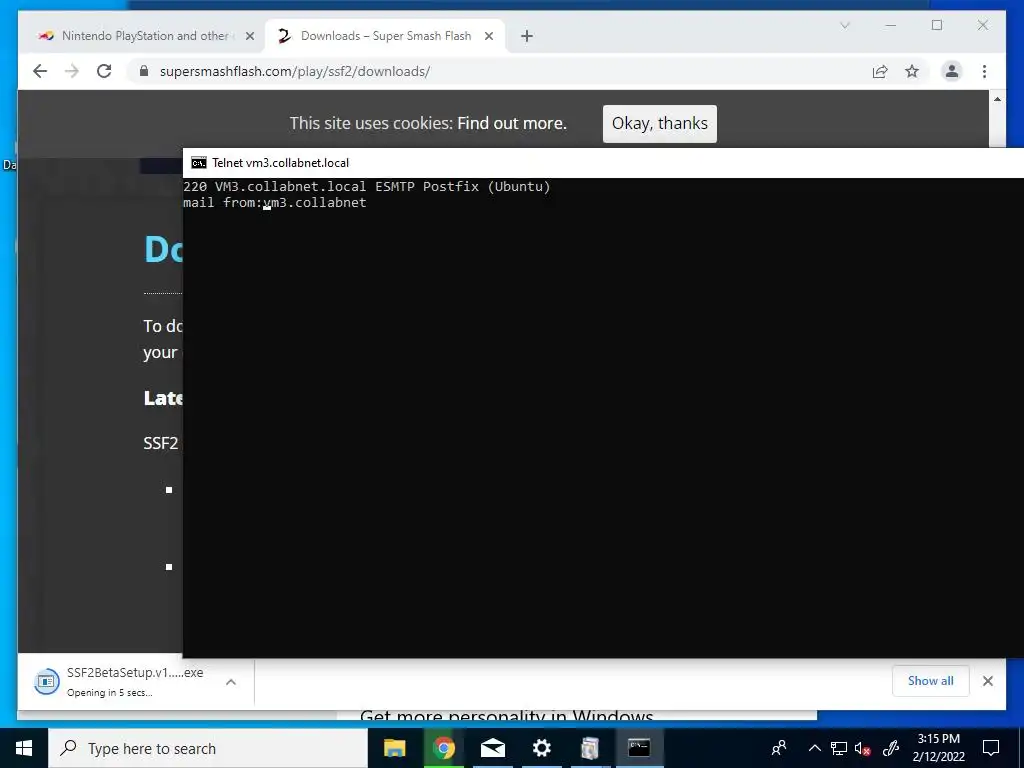Expand the tab search chevron in Chrome

pyautogui.click(x=844, y=25)
